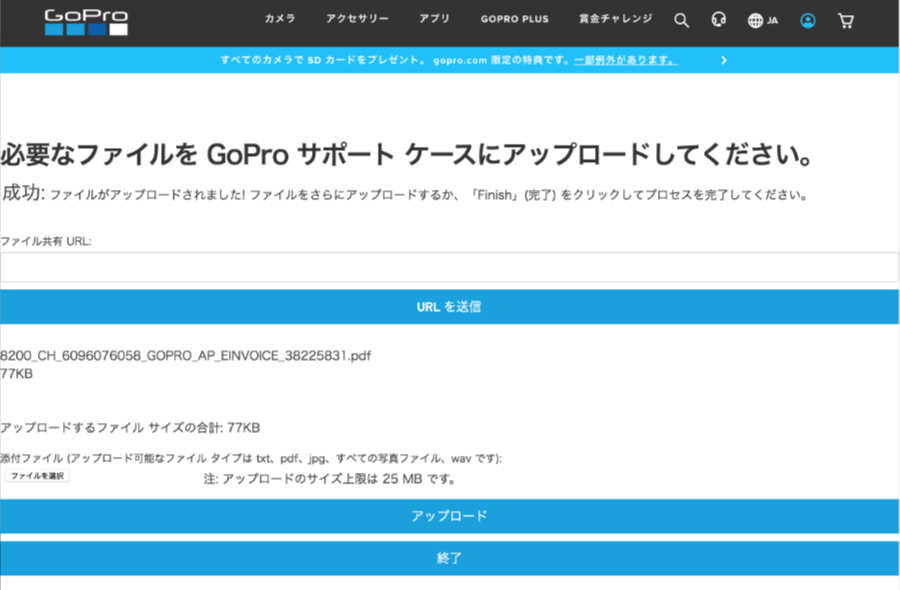
Task: Click the URL を送信 button
Action: (x=449, y=306)
